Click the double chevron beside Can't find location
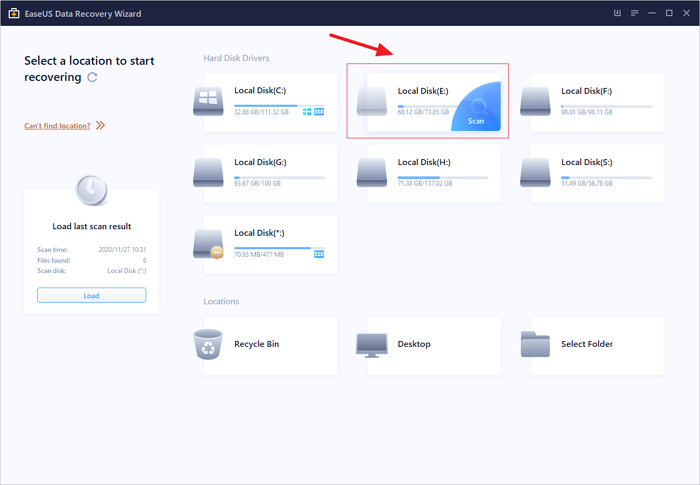This screenshot has height=485, width=700. [100, 125]
